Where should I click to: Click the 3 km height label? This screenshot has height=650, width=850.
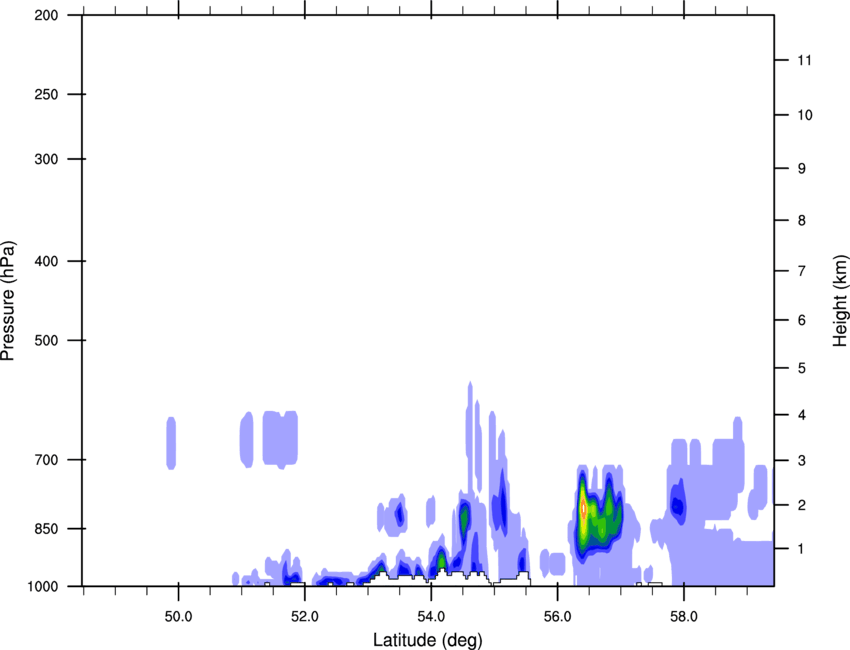(802, 461)
